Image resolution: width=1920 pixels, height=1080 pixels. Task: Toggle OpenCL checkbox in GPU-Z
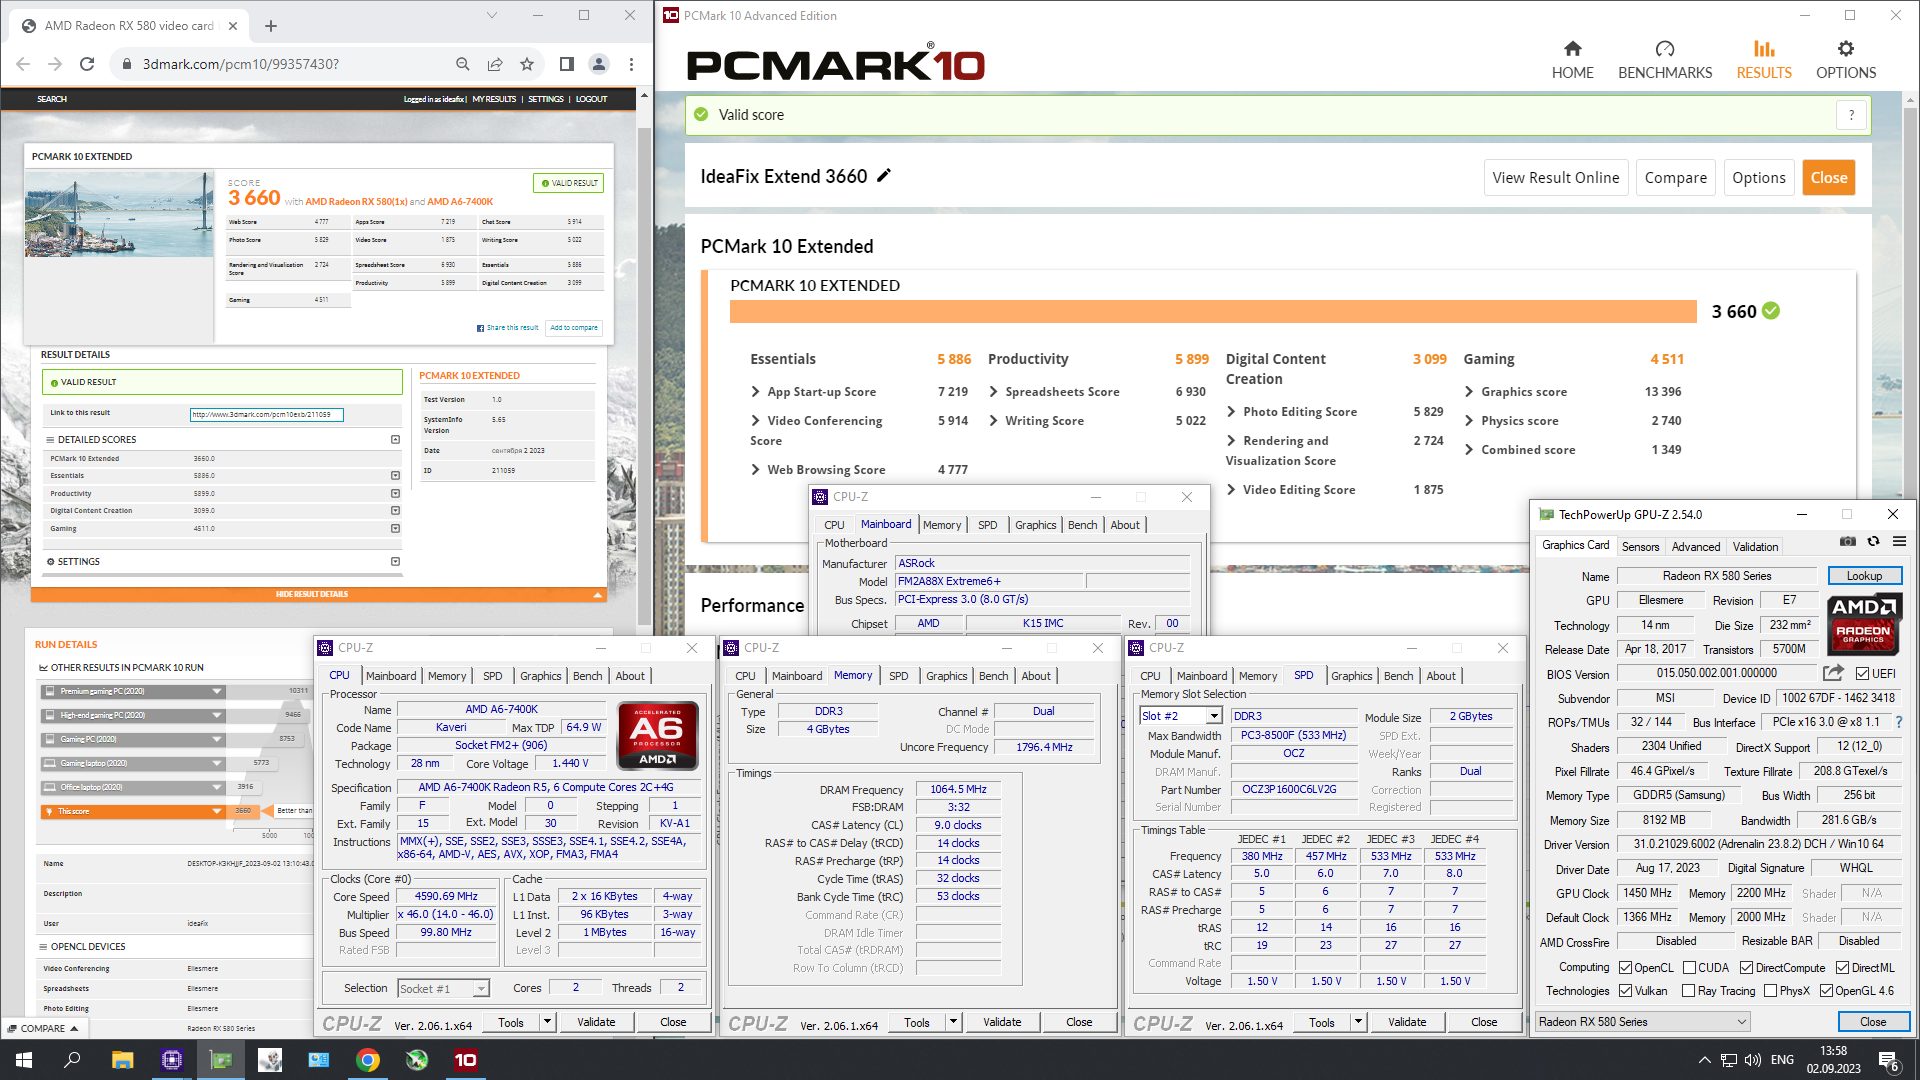click(x=1626, y=968)
